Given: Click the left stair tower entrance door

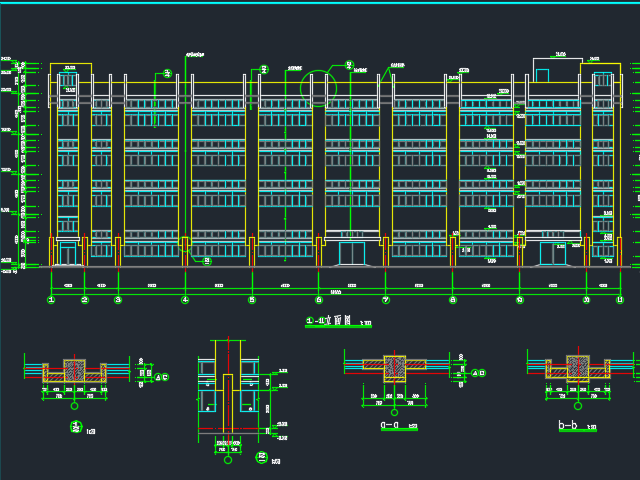Looking at the screenshot, I should (x=68, y=254).
